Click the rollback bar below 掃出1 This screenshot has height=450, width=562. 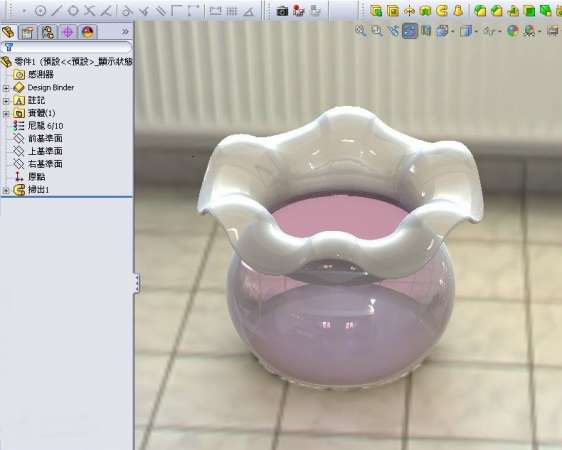pos(67,197)
